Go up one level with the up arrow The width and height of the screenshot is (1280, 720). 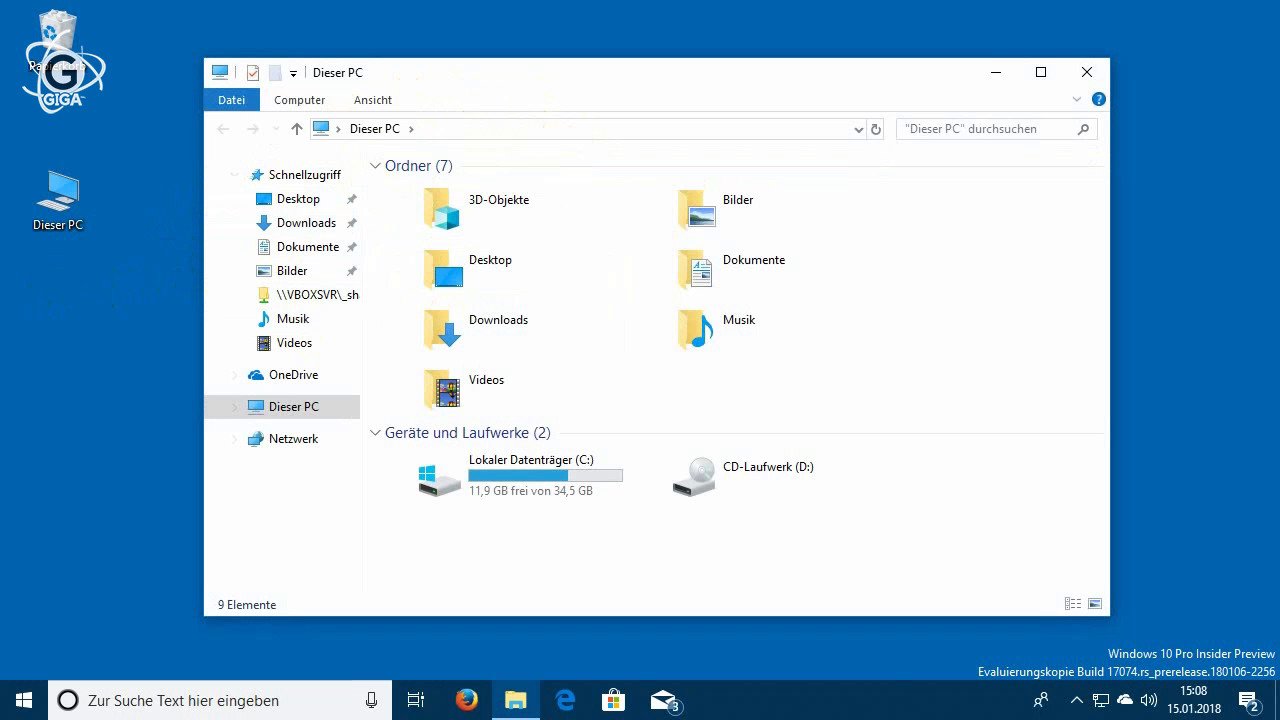[x=297, y=129]
